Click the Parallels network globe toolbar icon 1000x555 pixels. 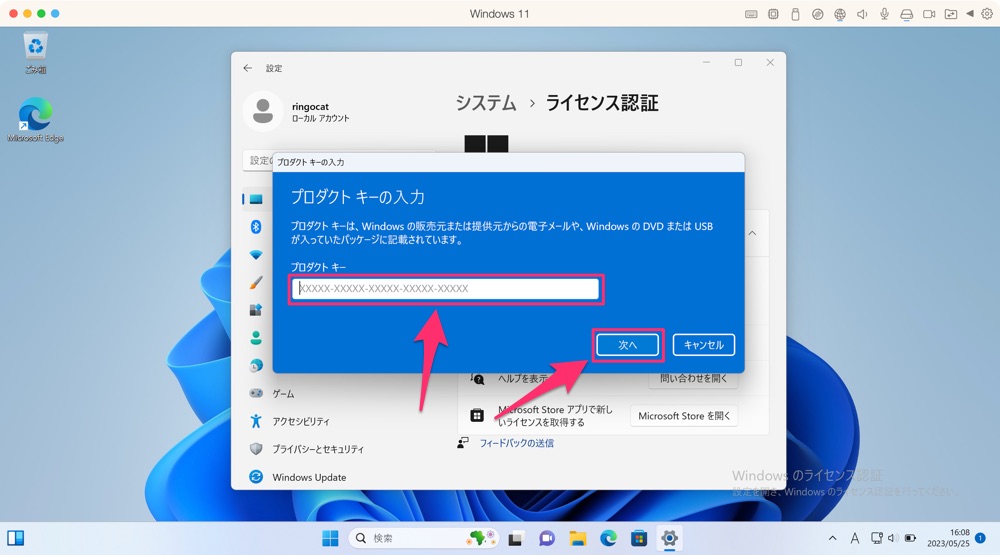point(840,14)
